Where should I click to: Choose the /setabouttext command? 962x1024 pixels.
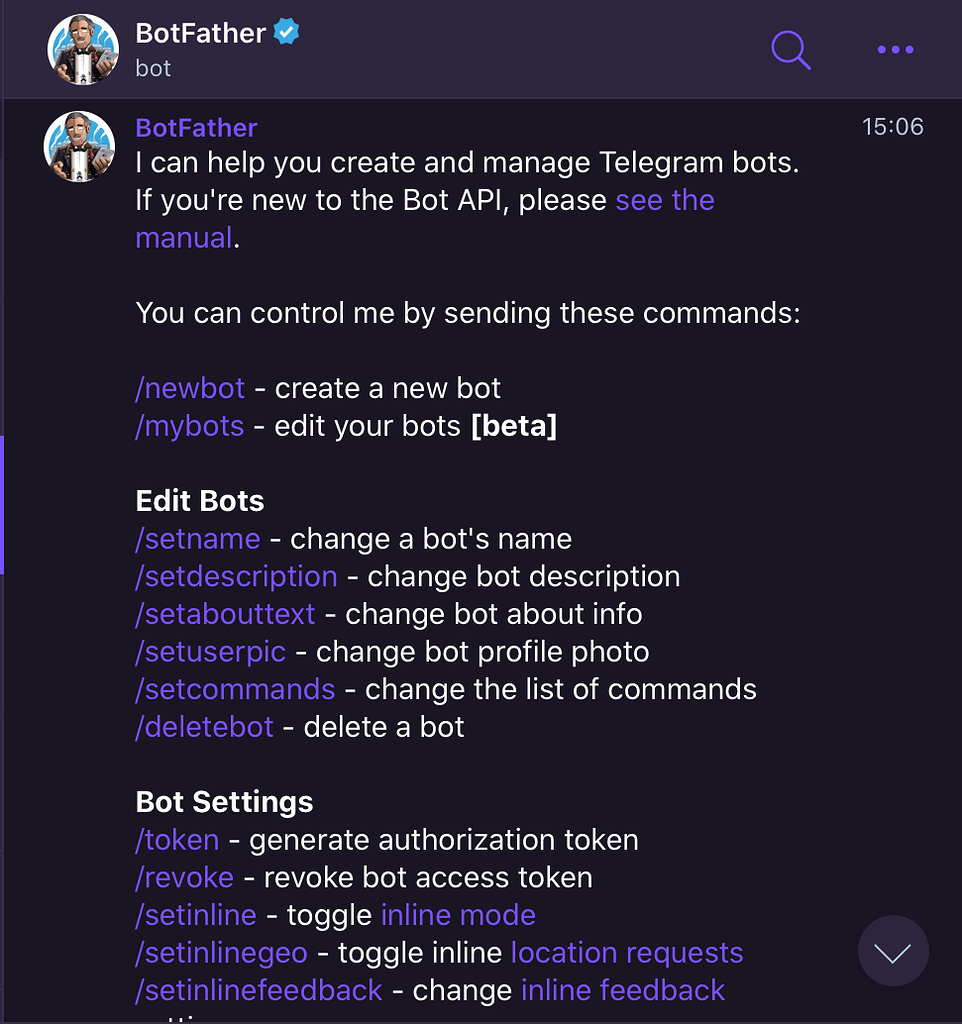[x=225, y=614]
